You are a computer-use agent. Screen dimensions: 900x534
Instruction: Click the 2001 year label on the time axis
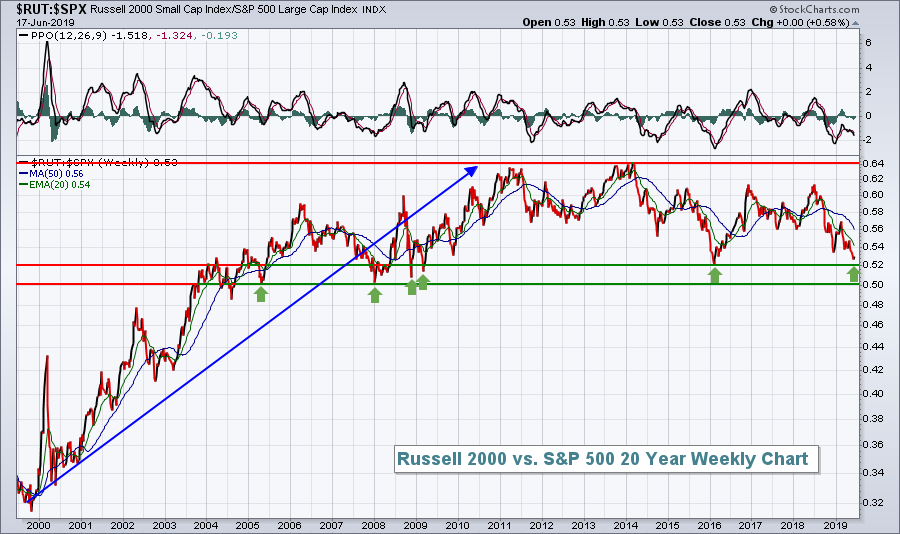pos(80,525)
